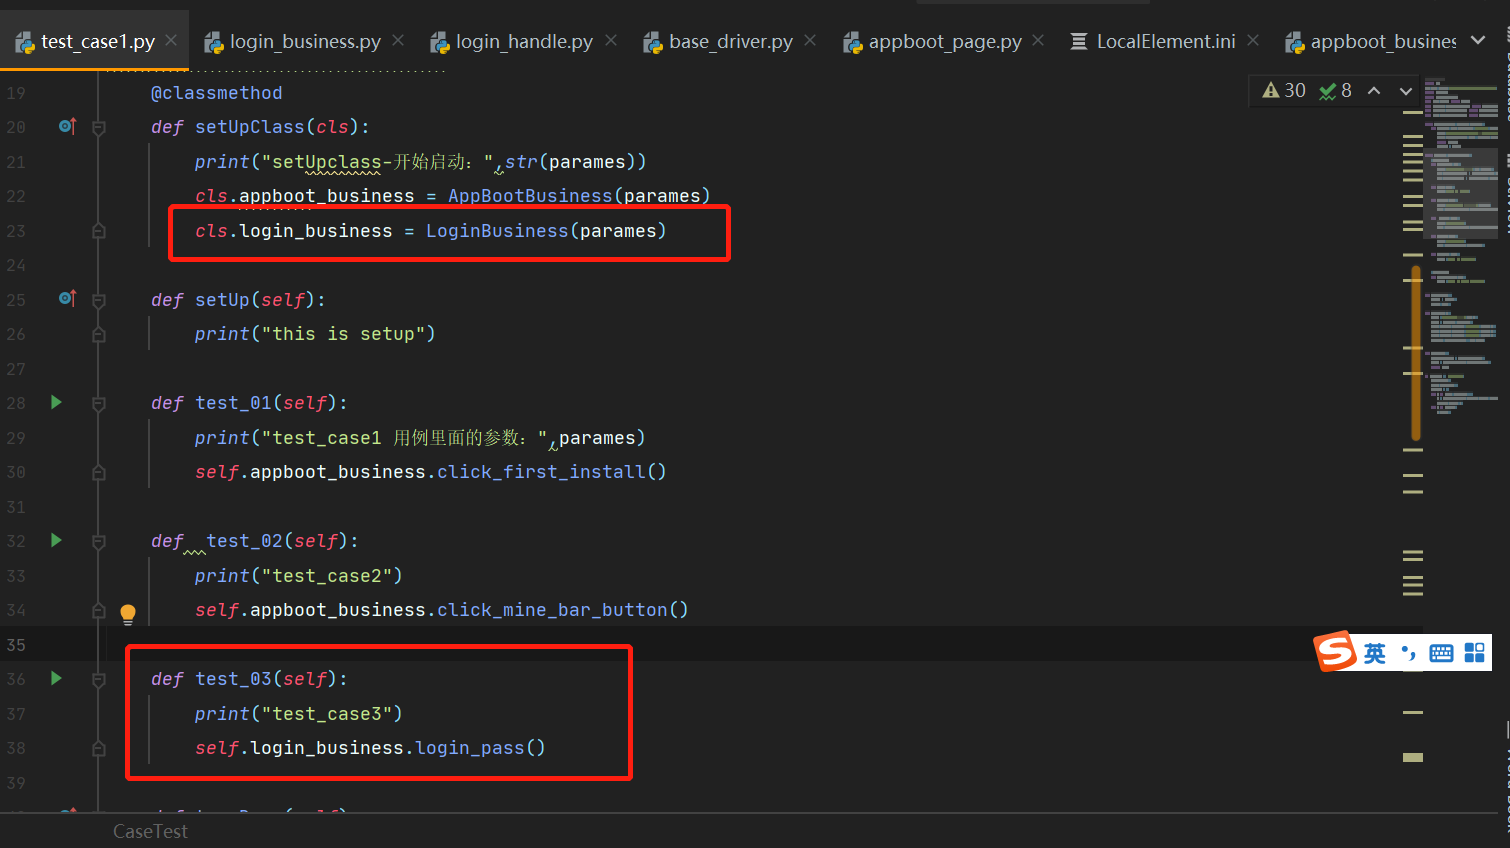The height and width of the screenshot is (848, 1510).
Task: Click line number 24 in gutter
Action: click(16, 265)
